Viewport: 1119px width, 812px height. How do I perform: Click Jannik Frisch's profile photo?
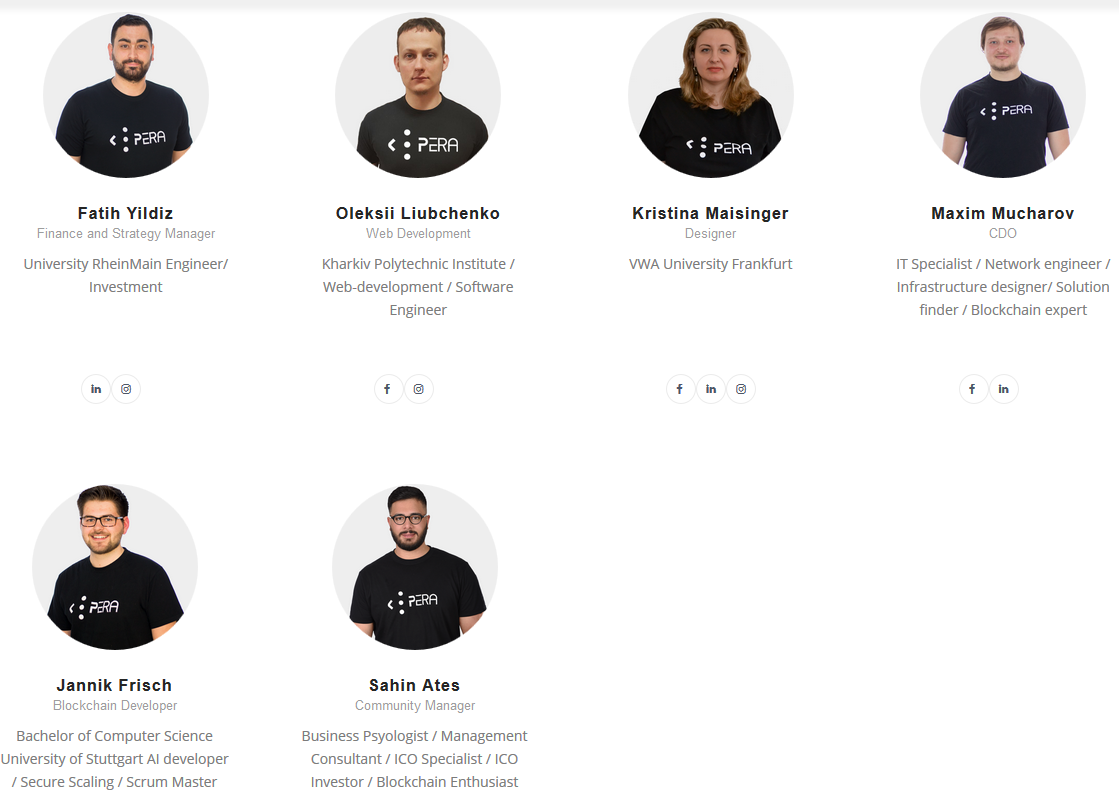[115, 567]
